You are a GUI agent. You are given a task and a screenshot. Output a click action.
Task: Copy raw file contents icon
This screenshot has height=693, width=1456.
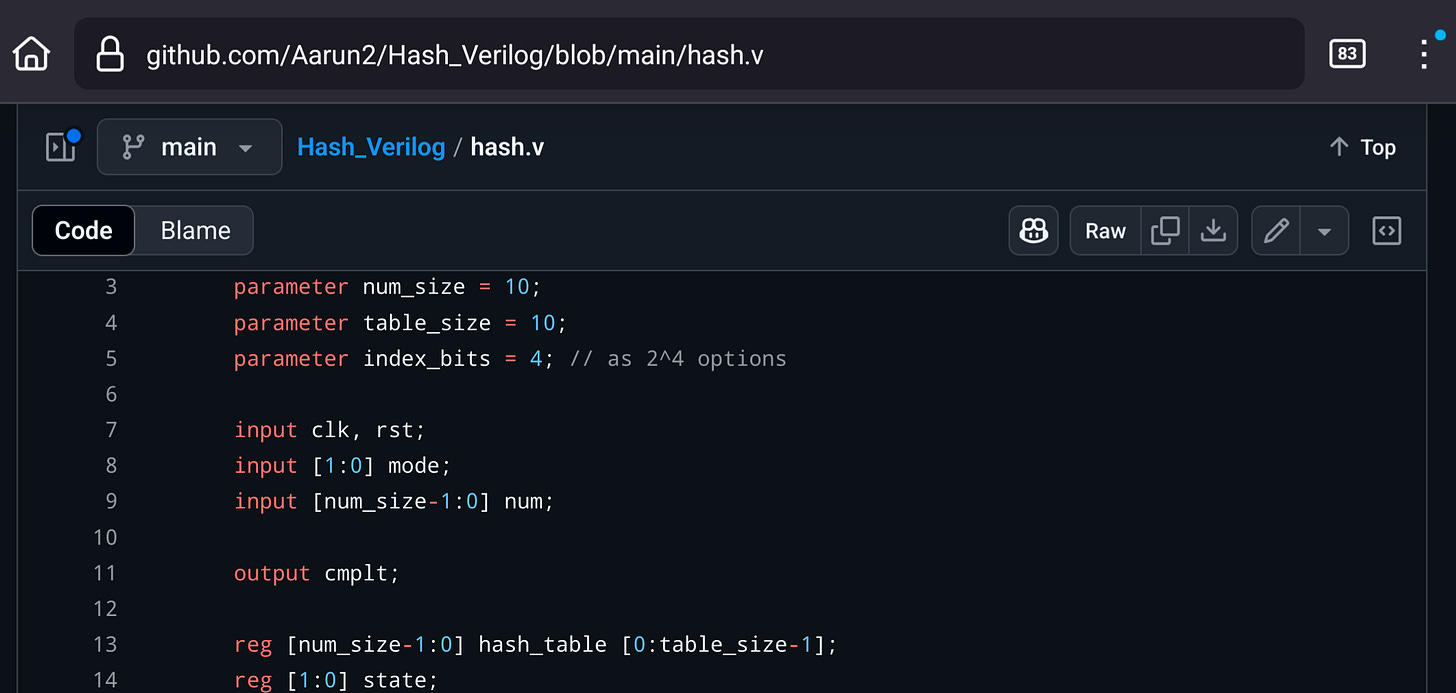click(1165, 231)
